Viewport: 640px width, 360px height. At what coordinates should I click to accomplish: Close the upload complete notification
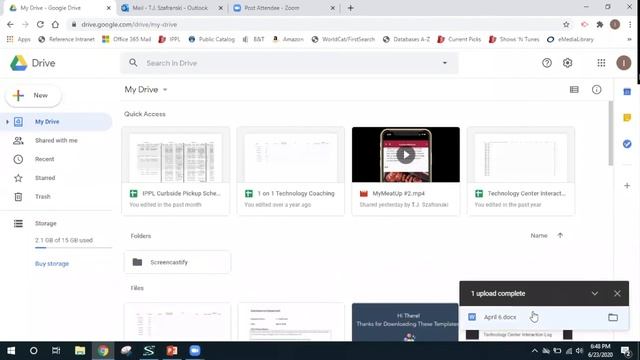click(617, 294)
